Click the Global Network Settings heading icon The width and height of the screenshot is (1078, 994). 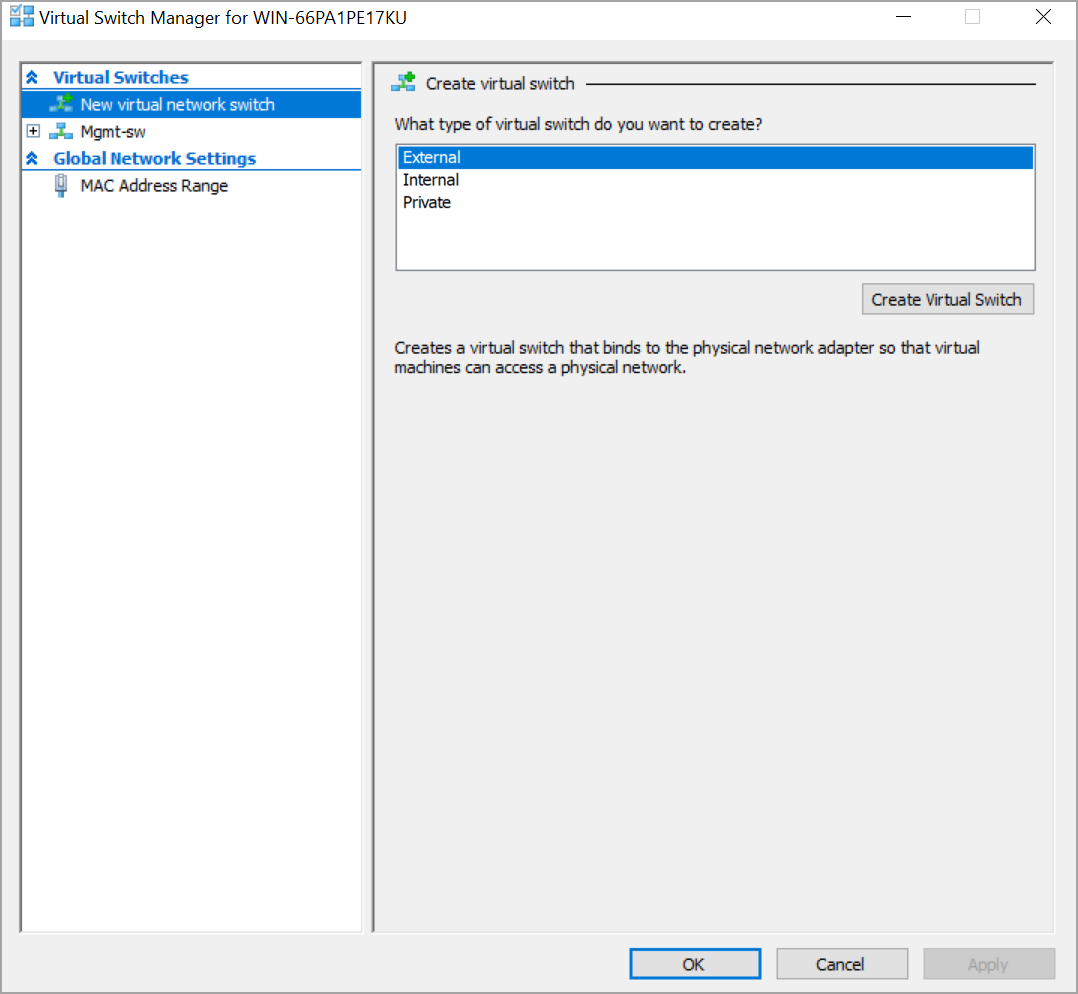[33, 158]
